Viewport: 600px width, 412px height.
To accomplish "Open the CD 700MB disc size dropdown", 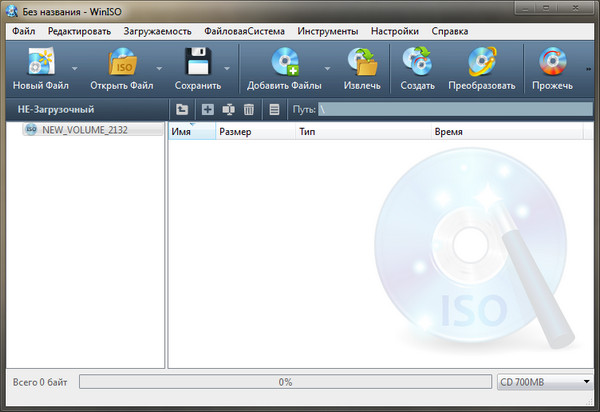I will pyautogui.click(x=545, y=382).
